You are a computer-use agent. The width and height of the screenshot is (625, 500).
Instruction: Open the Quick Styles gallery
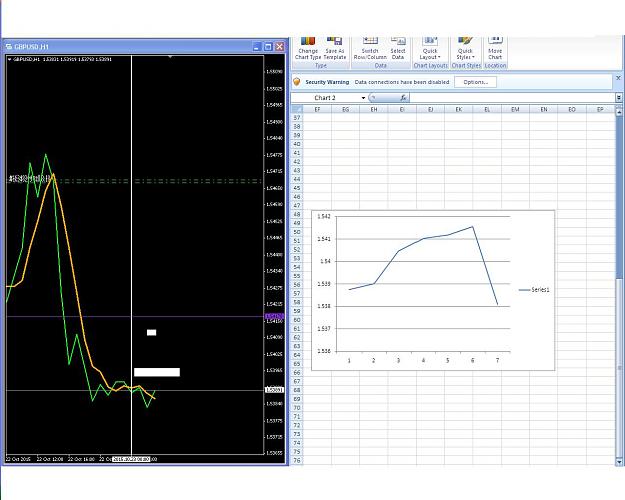pyautogui.click(x=465, y=48)
